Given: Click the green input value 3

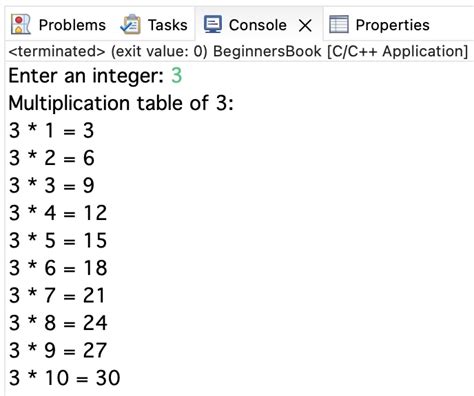Looking at the screenshot, I should point(177,76).
